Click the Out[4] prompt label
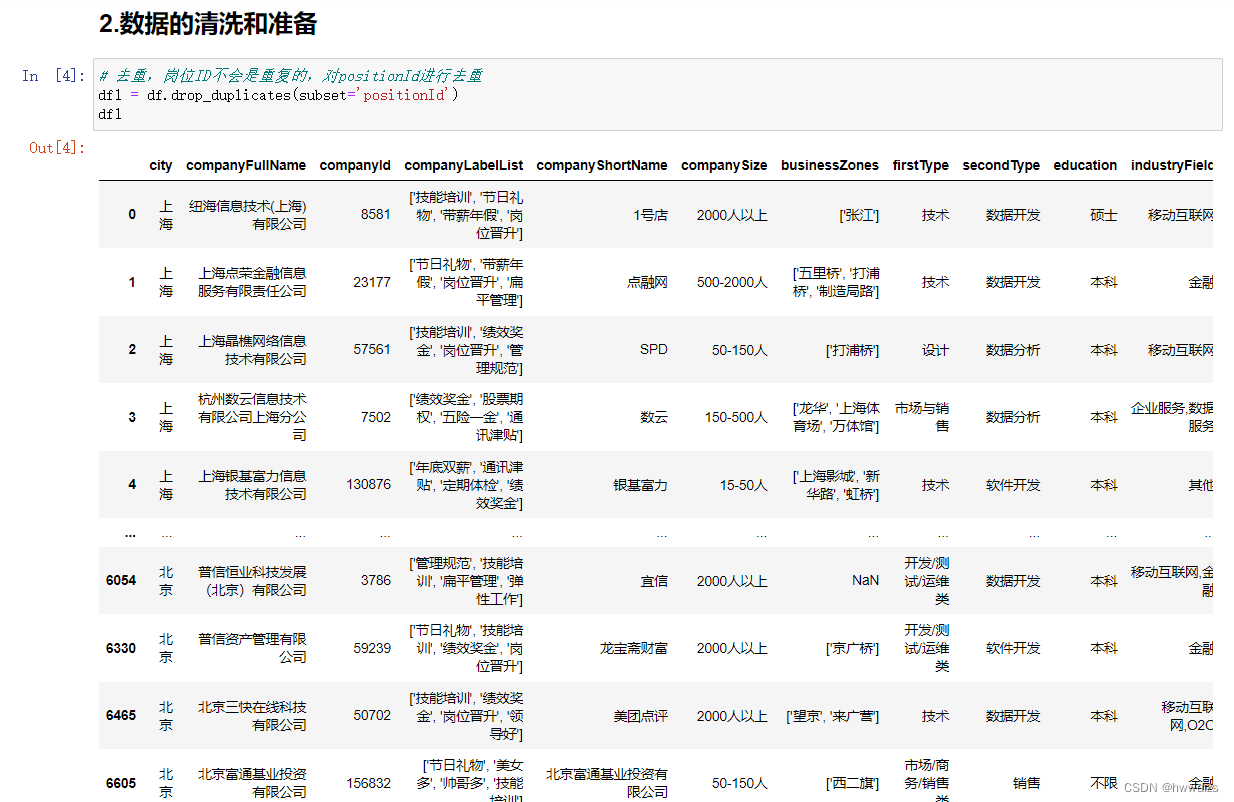The height and width of the screenshot is (802, 1234). point(58,148)
